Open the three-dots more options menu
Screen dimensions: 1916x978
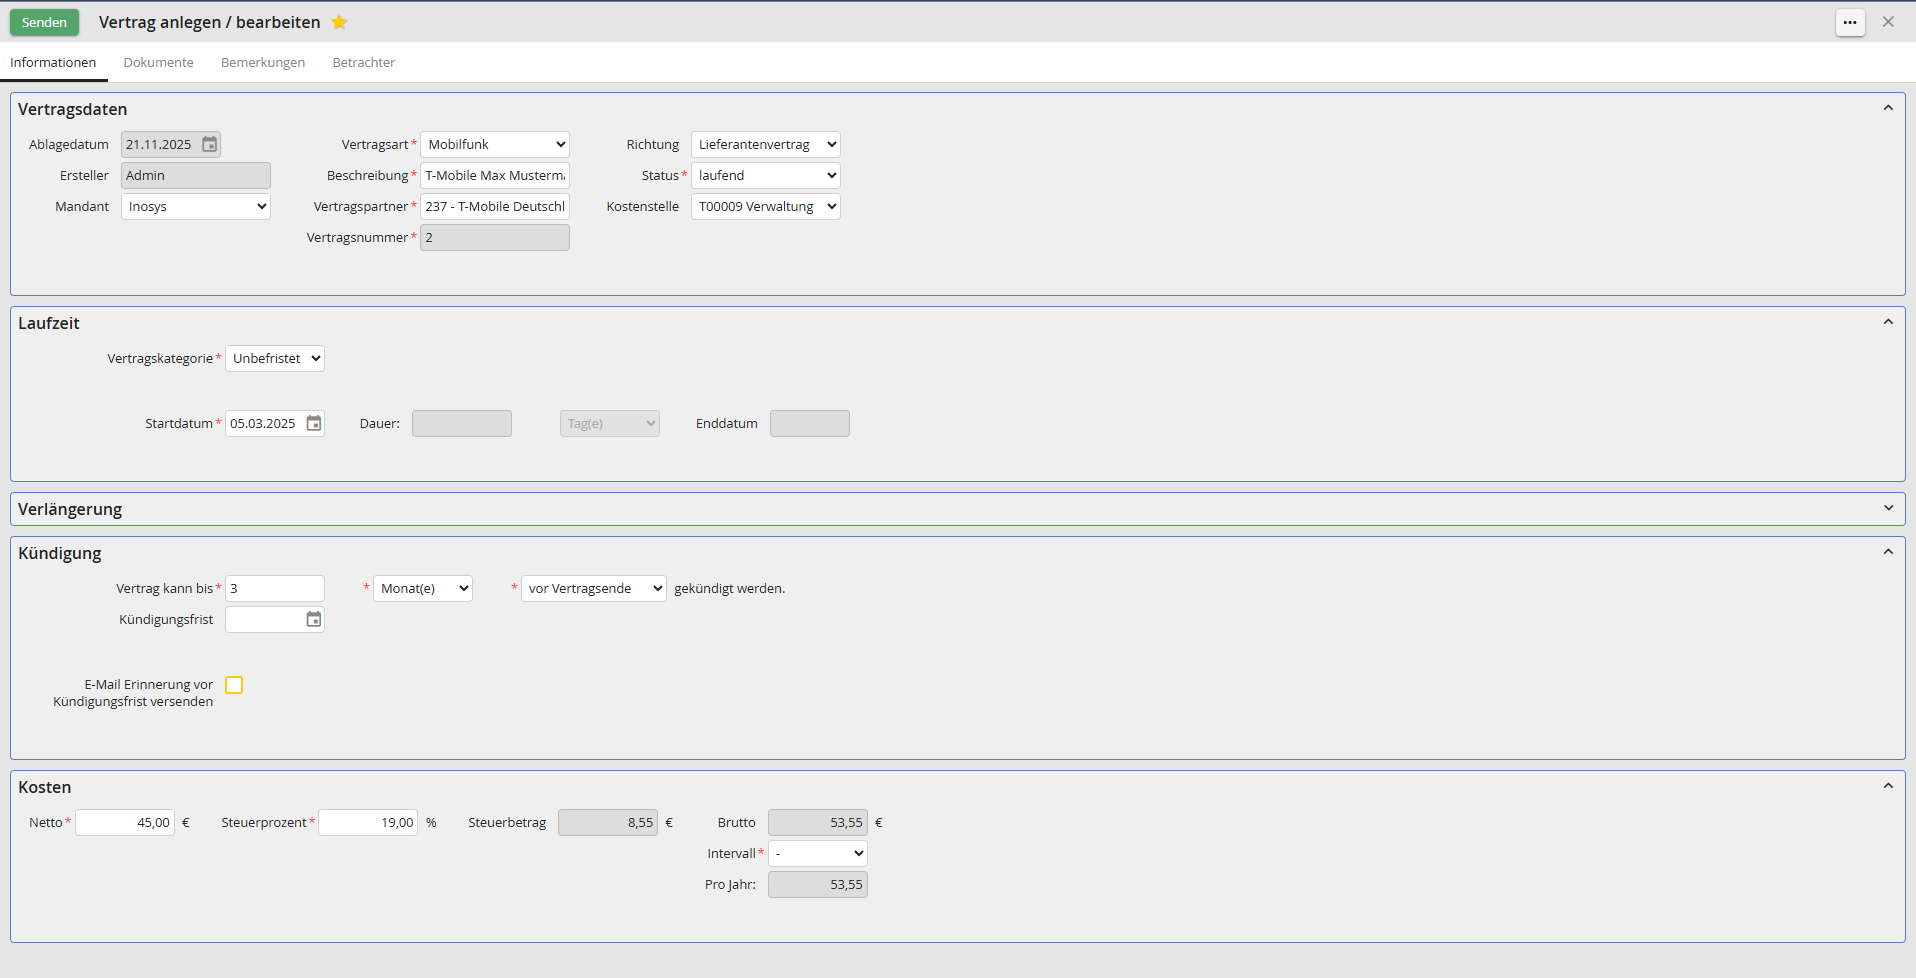pyautogui.click(x=1849, y=22)
